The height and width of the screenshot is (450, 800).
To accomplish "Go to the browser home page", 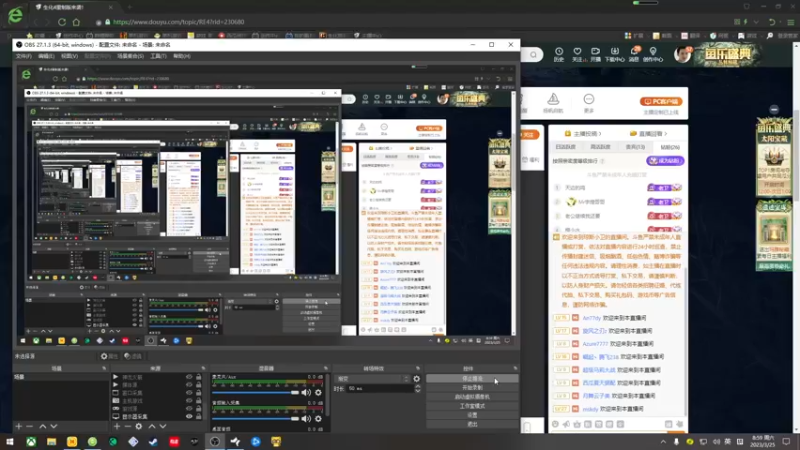I will point(76,22).
